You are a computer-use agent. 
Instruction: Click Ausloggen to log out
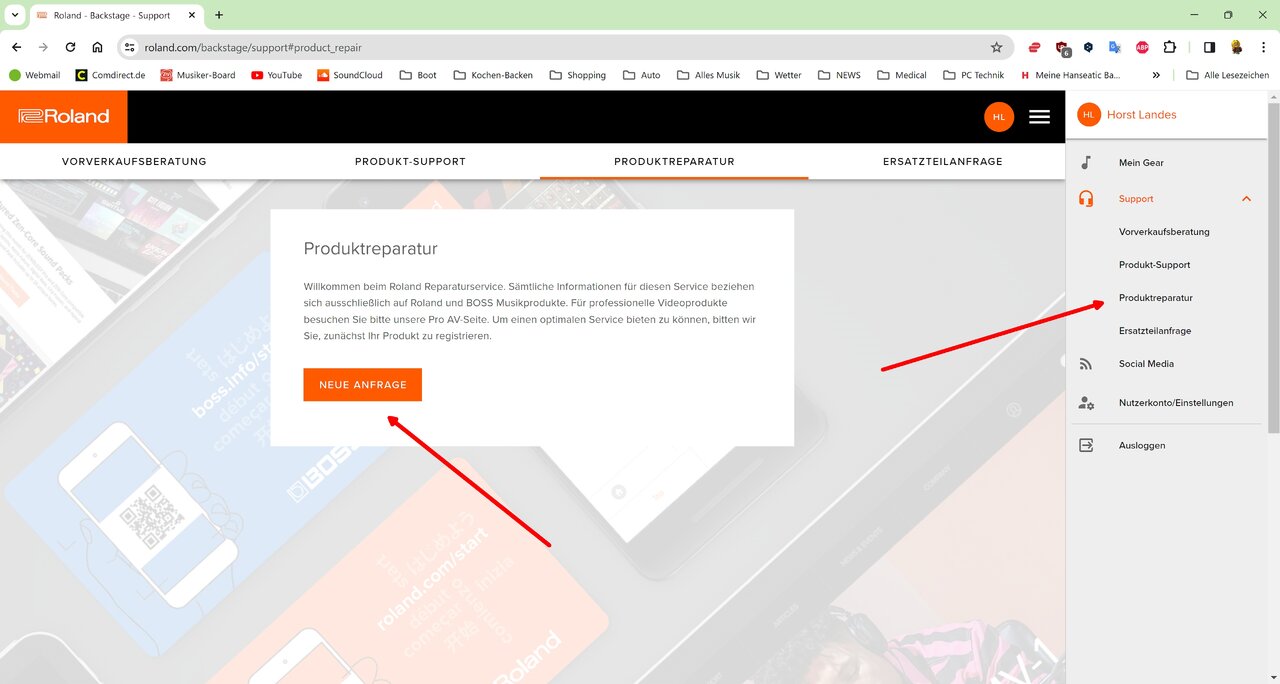pyautogui.click(x=1142, y=445)
